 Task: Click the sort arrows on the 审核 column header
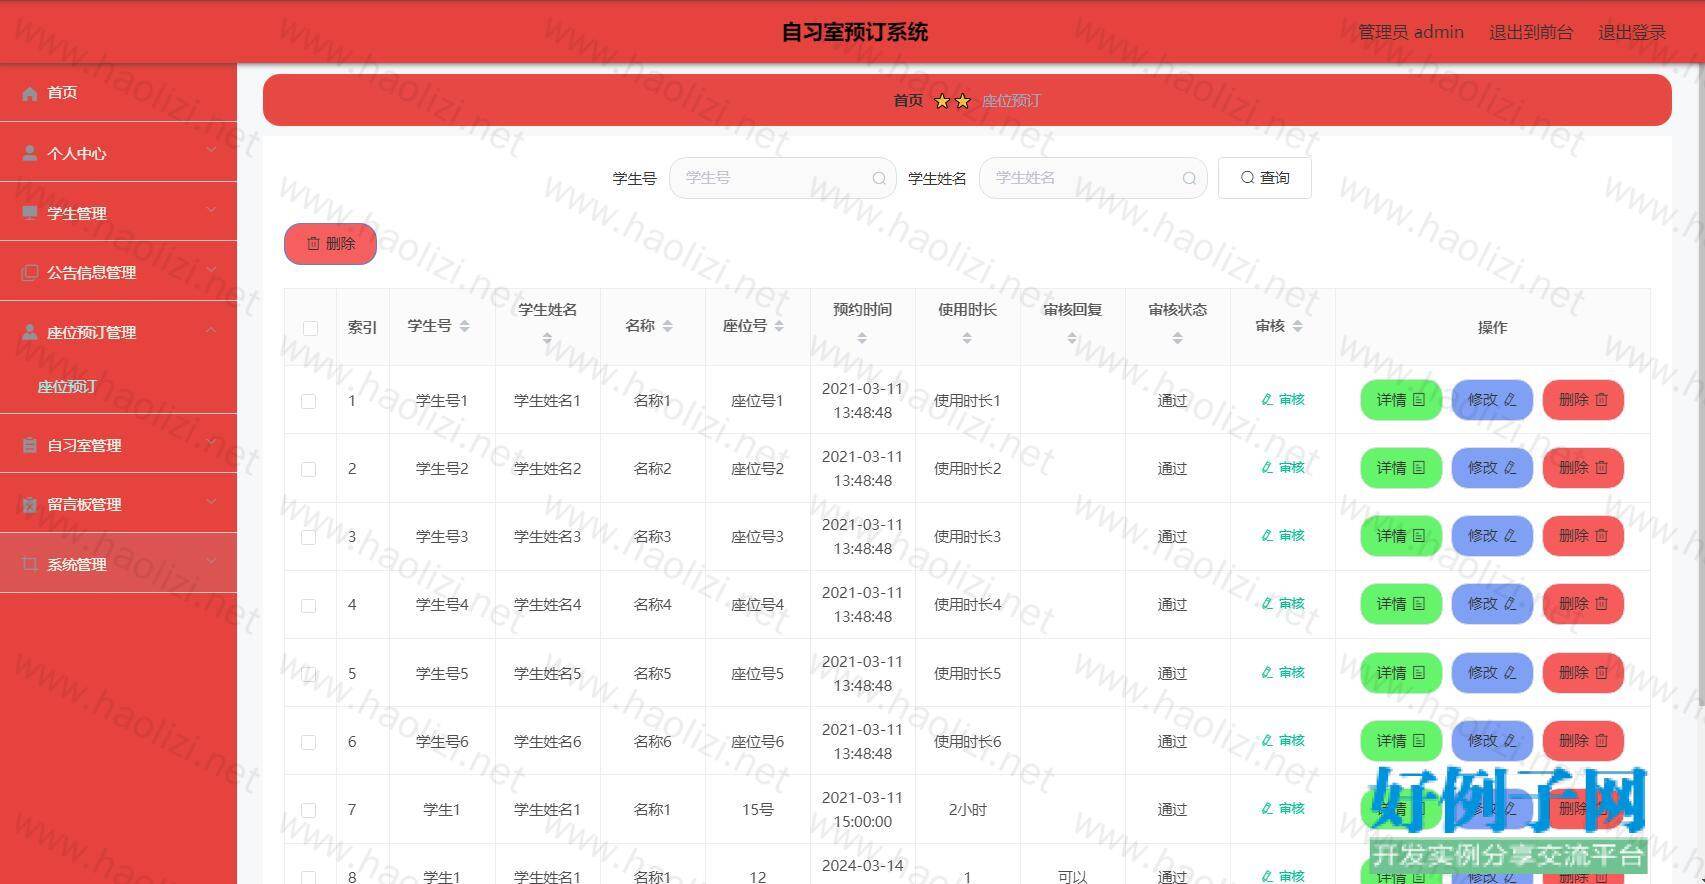click(1297, 326)
